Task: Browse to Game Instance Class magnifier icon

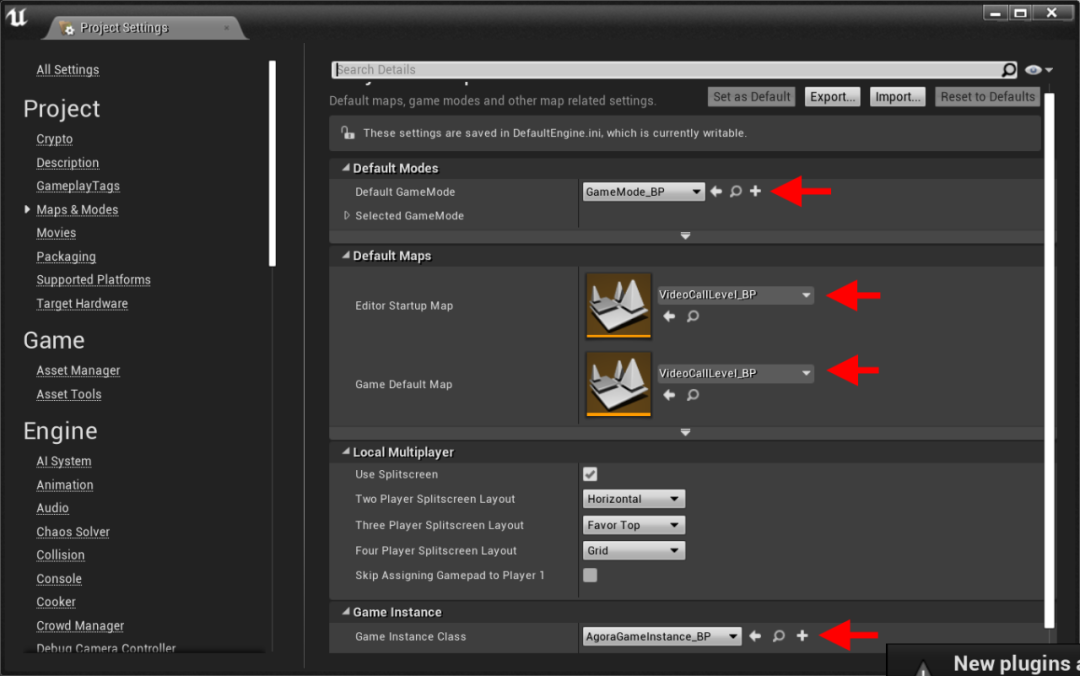Action: (x=779, y=636)
